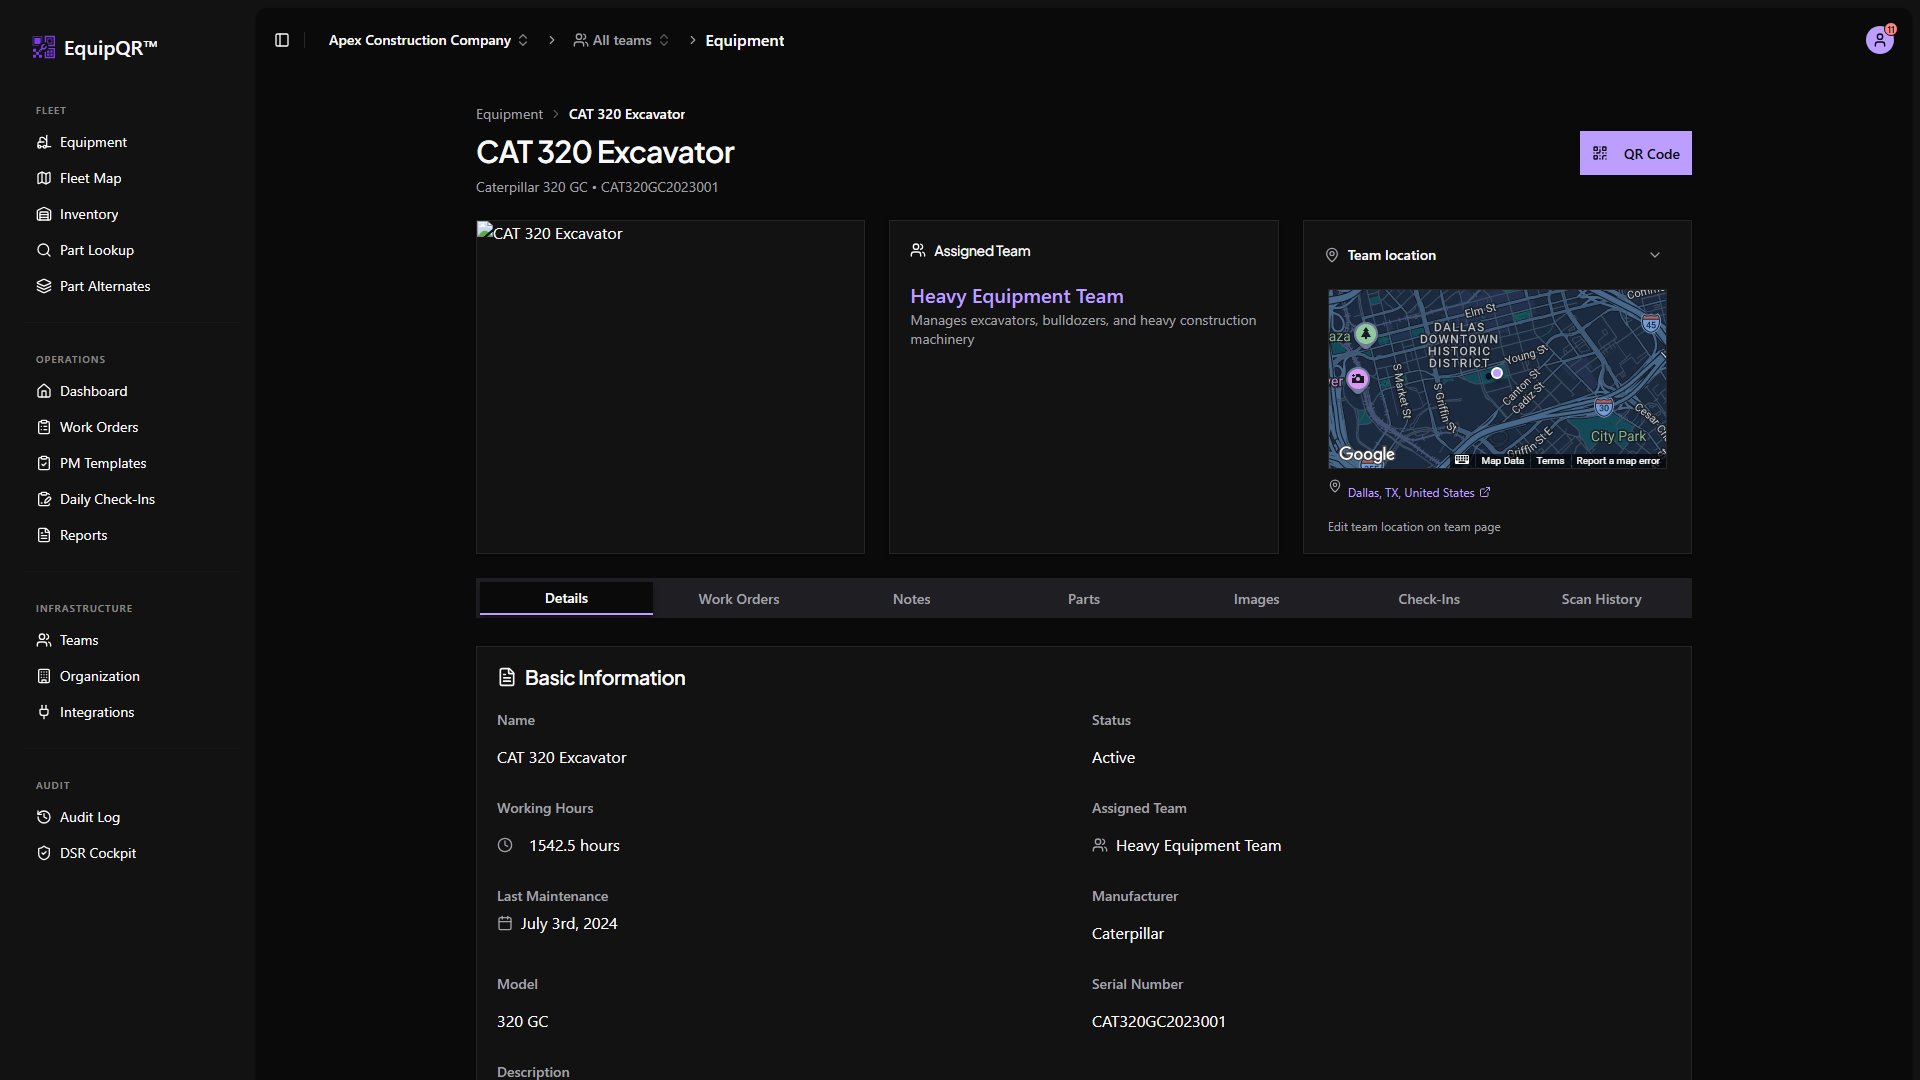Open the Check-Ins tab
This screenshot has height=1080, width=1920.
[x=1429, y=599]
